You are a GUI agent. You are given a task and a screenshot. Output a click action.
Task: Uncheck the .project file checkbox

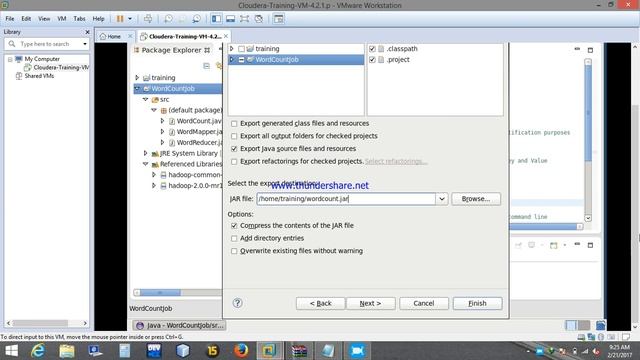tap(372, 60)
